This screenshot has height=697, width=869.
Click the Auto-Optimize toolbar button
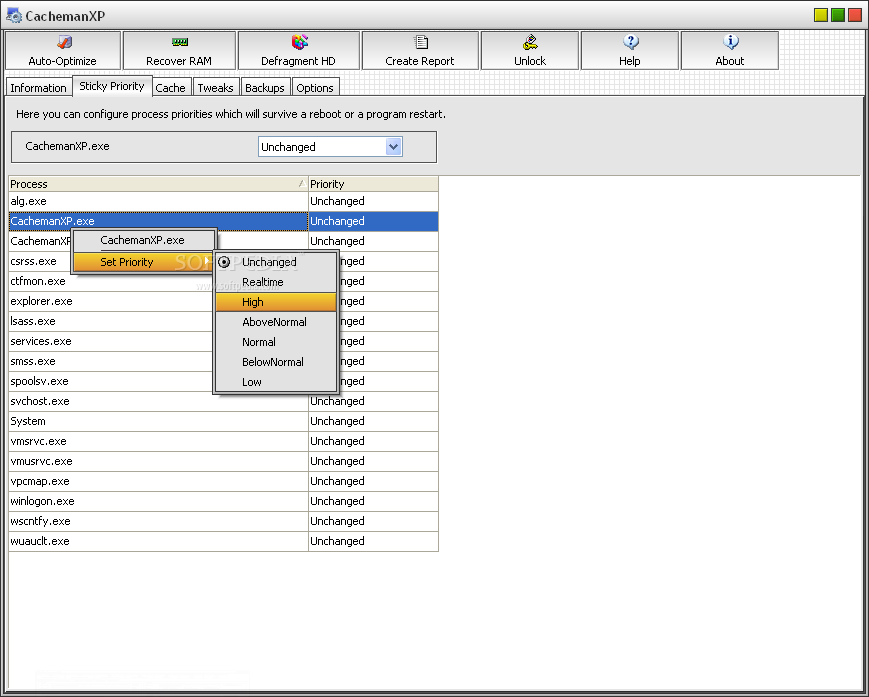tap(63, 50)
